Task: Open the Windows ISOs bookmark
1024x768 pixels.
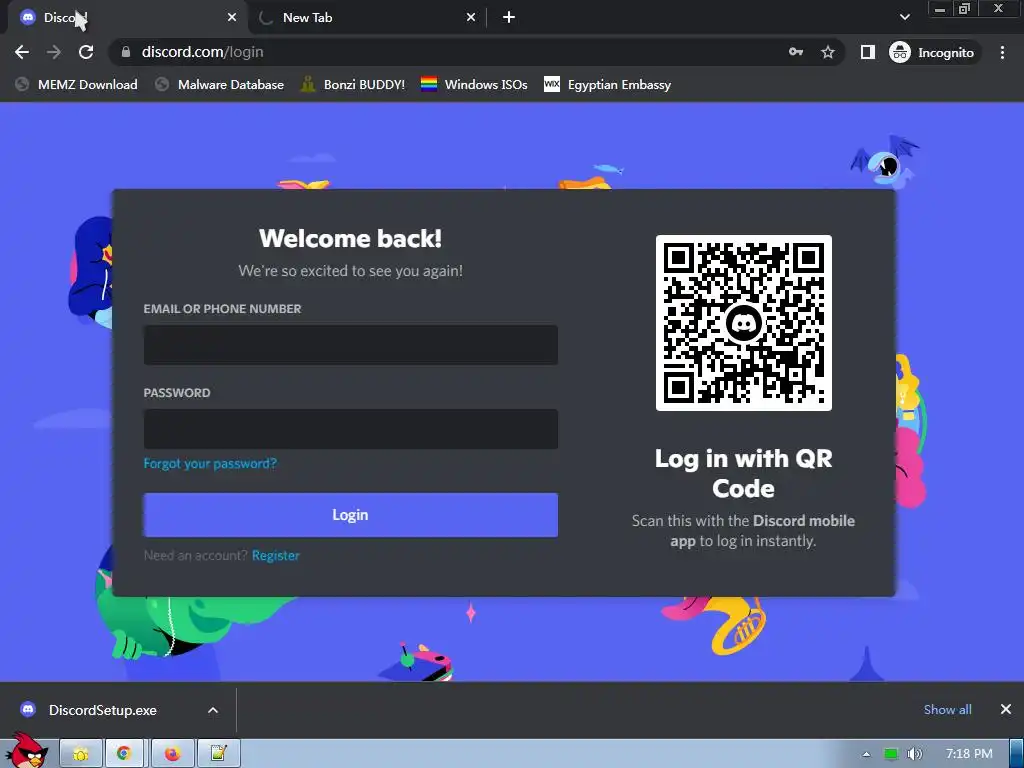Action: [x=474, y=85]
